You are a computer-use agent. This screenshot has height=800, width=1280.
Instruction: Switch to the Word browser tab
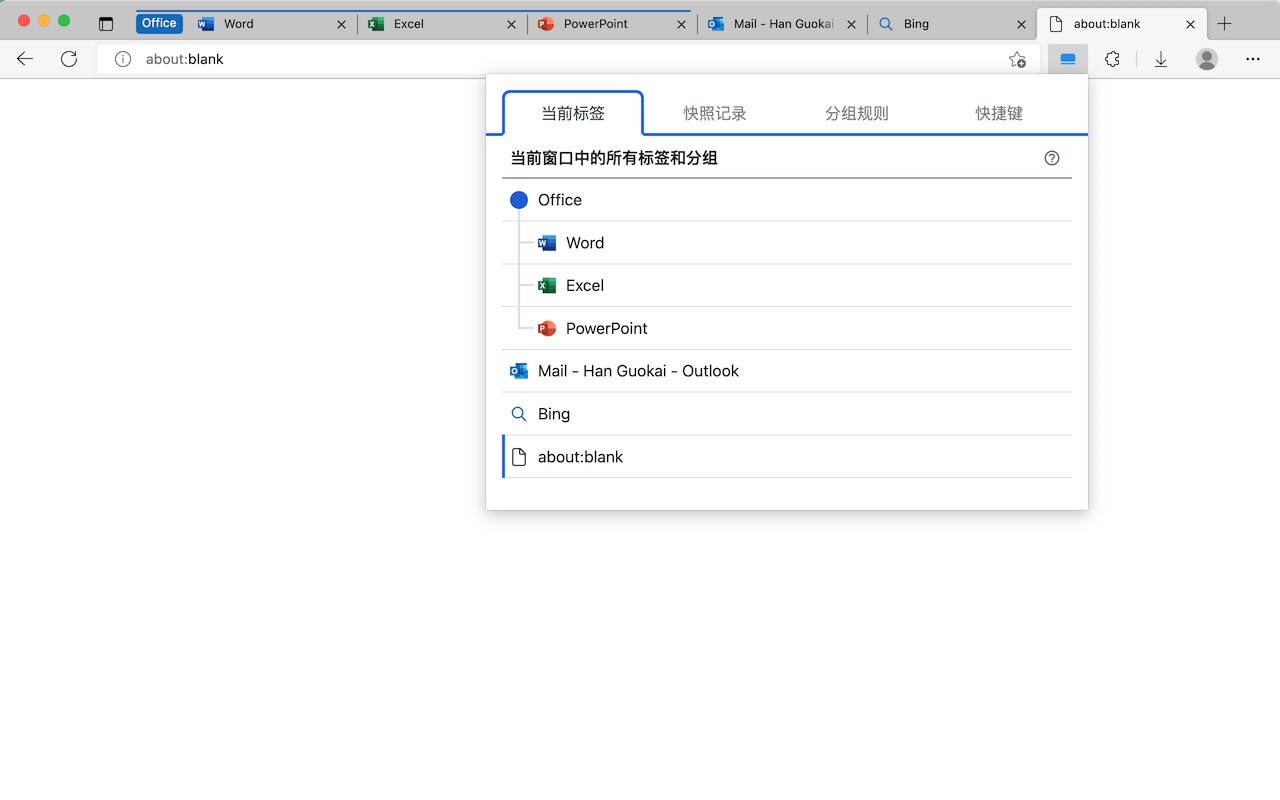272,24
